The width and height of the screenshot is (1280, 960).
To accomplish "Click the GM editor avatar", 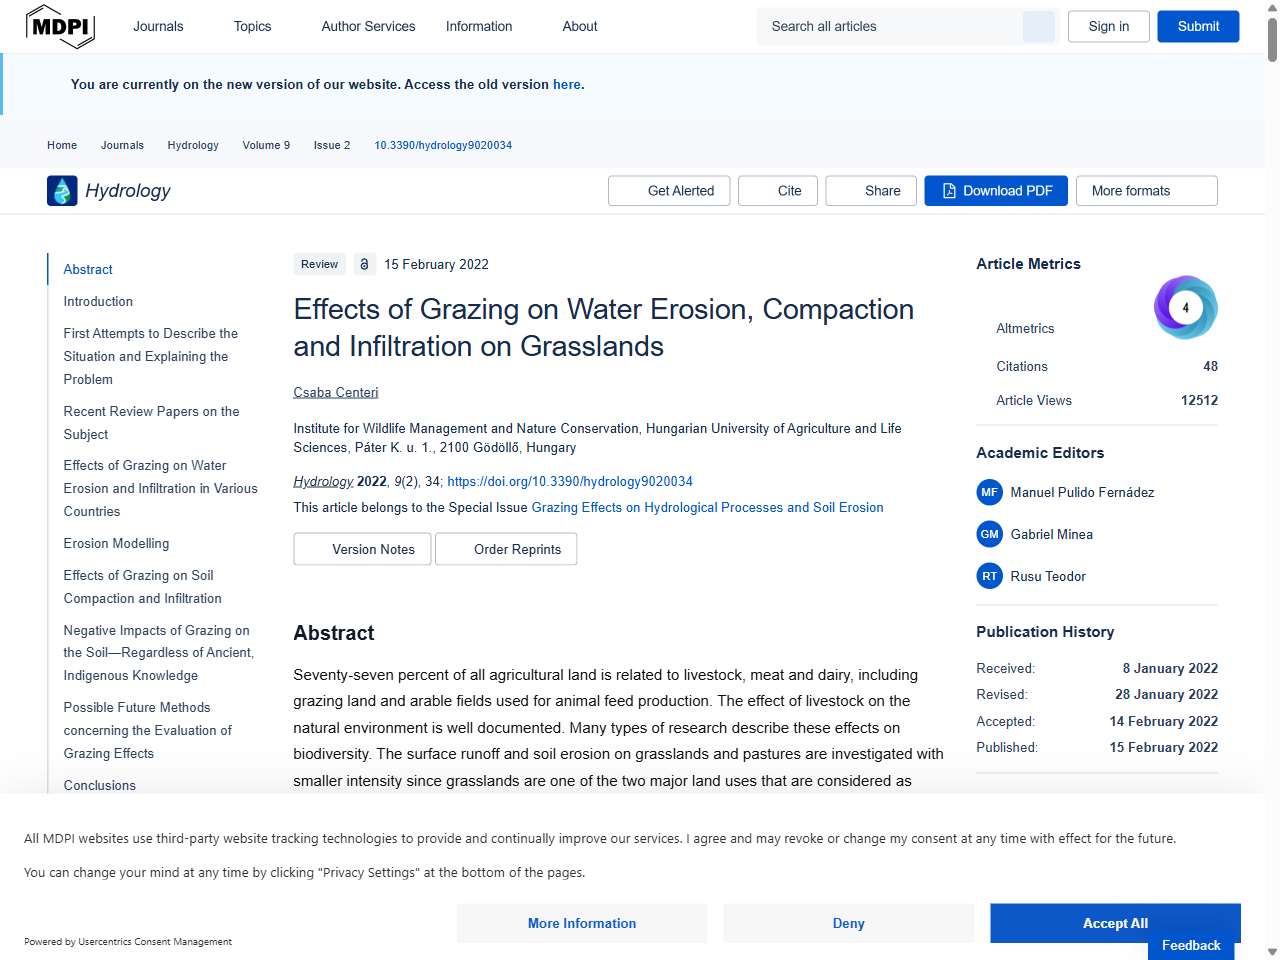I will pyautogui.click(x=989, y=535).
